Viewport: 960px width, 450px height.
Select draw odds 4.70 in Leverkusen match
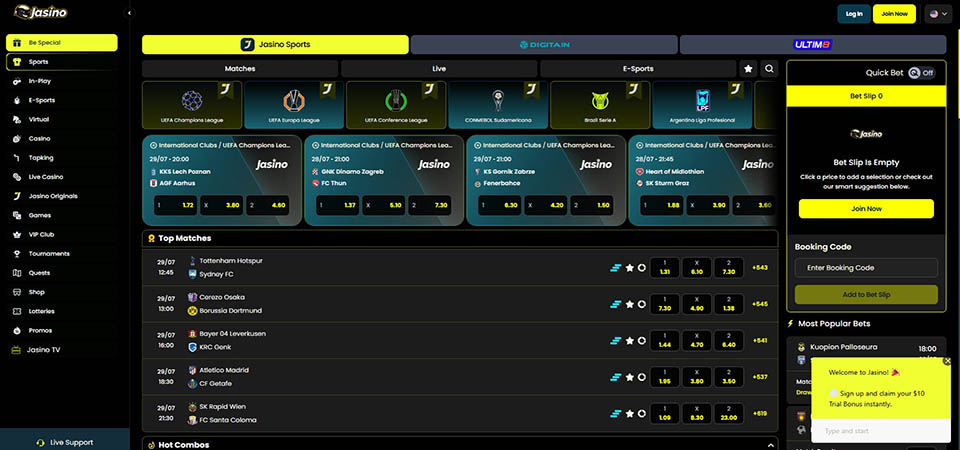coord(697,340)
